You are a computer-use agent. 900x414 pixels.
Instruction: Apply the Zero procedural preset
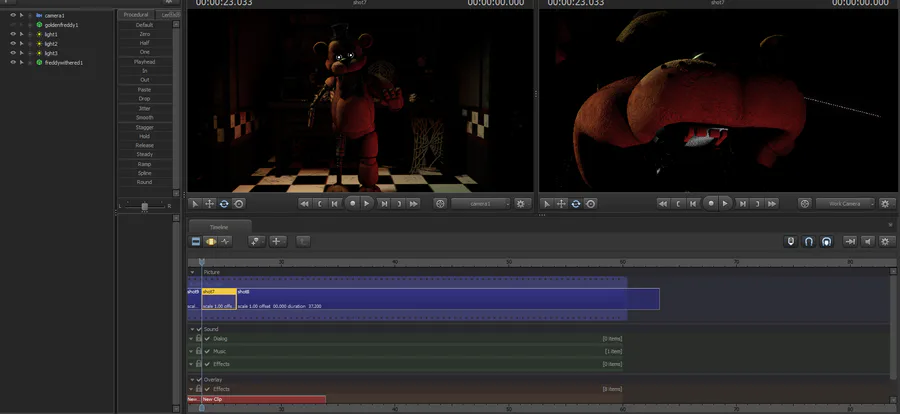click(x=145, y=34)
